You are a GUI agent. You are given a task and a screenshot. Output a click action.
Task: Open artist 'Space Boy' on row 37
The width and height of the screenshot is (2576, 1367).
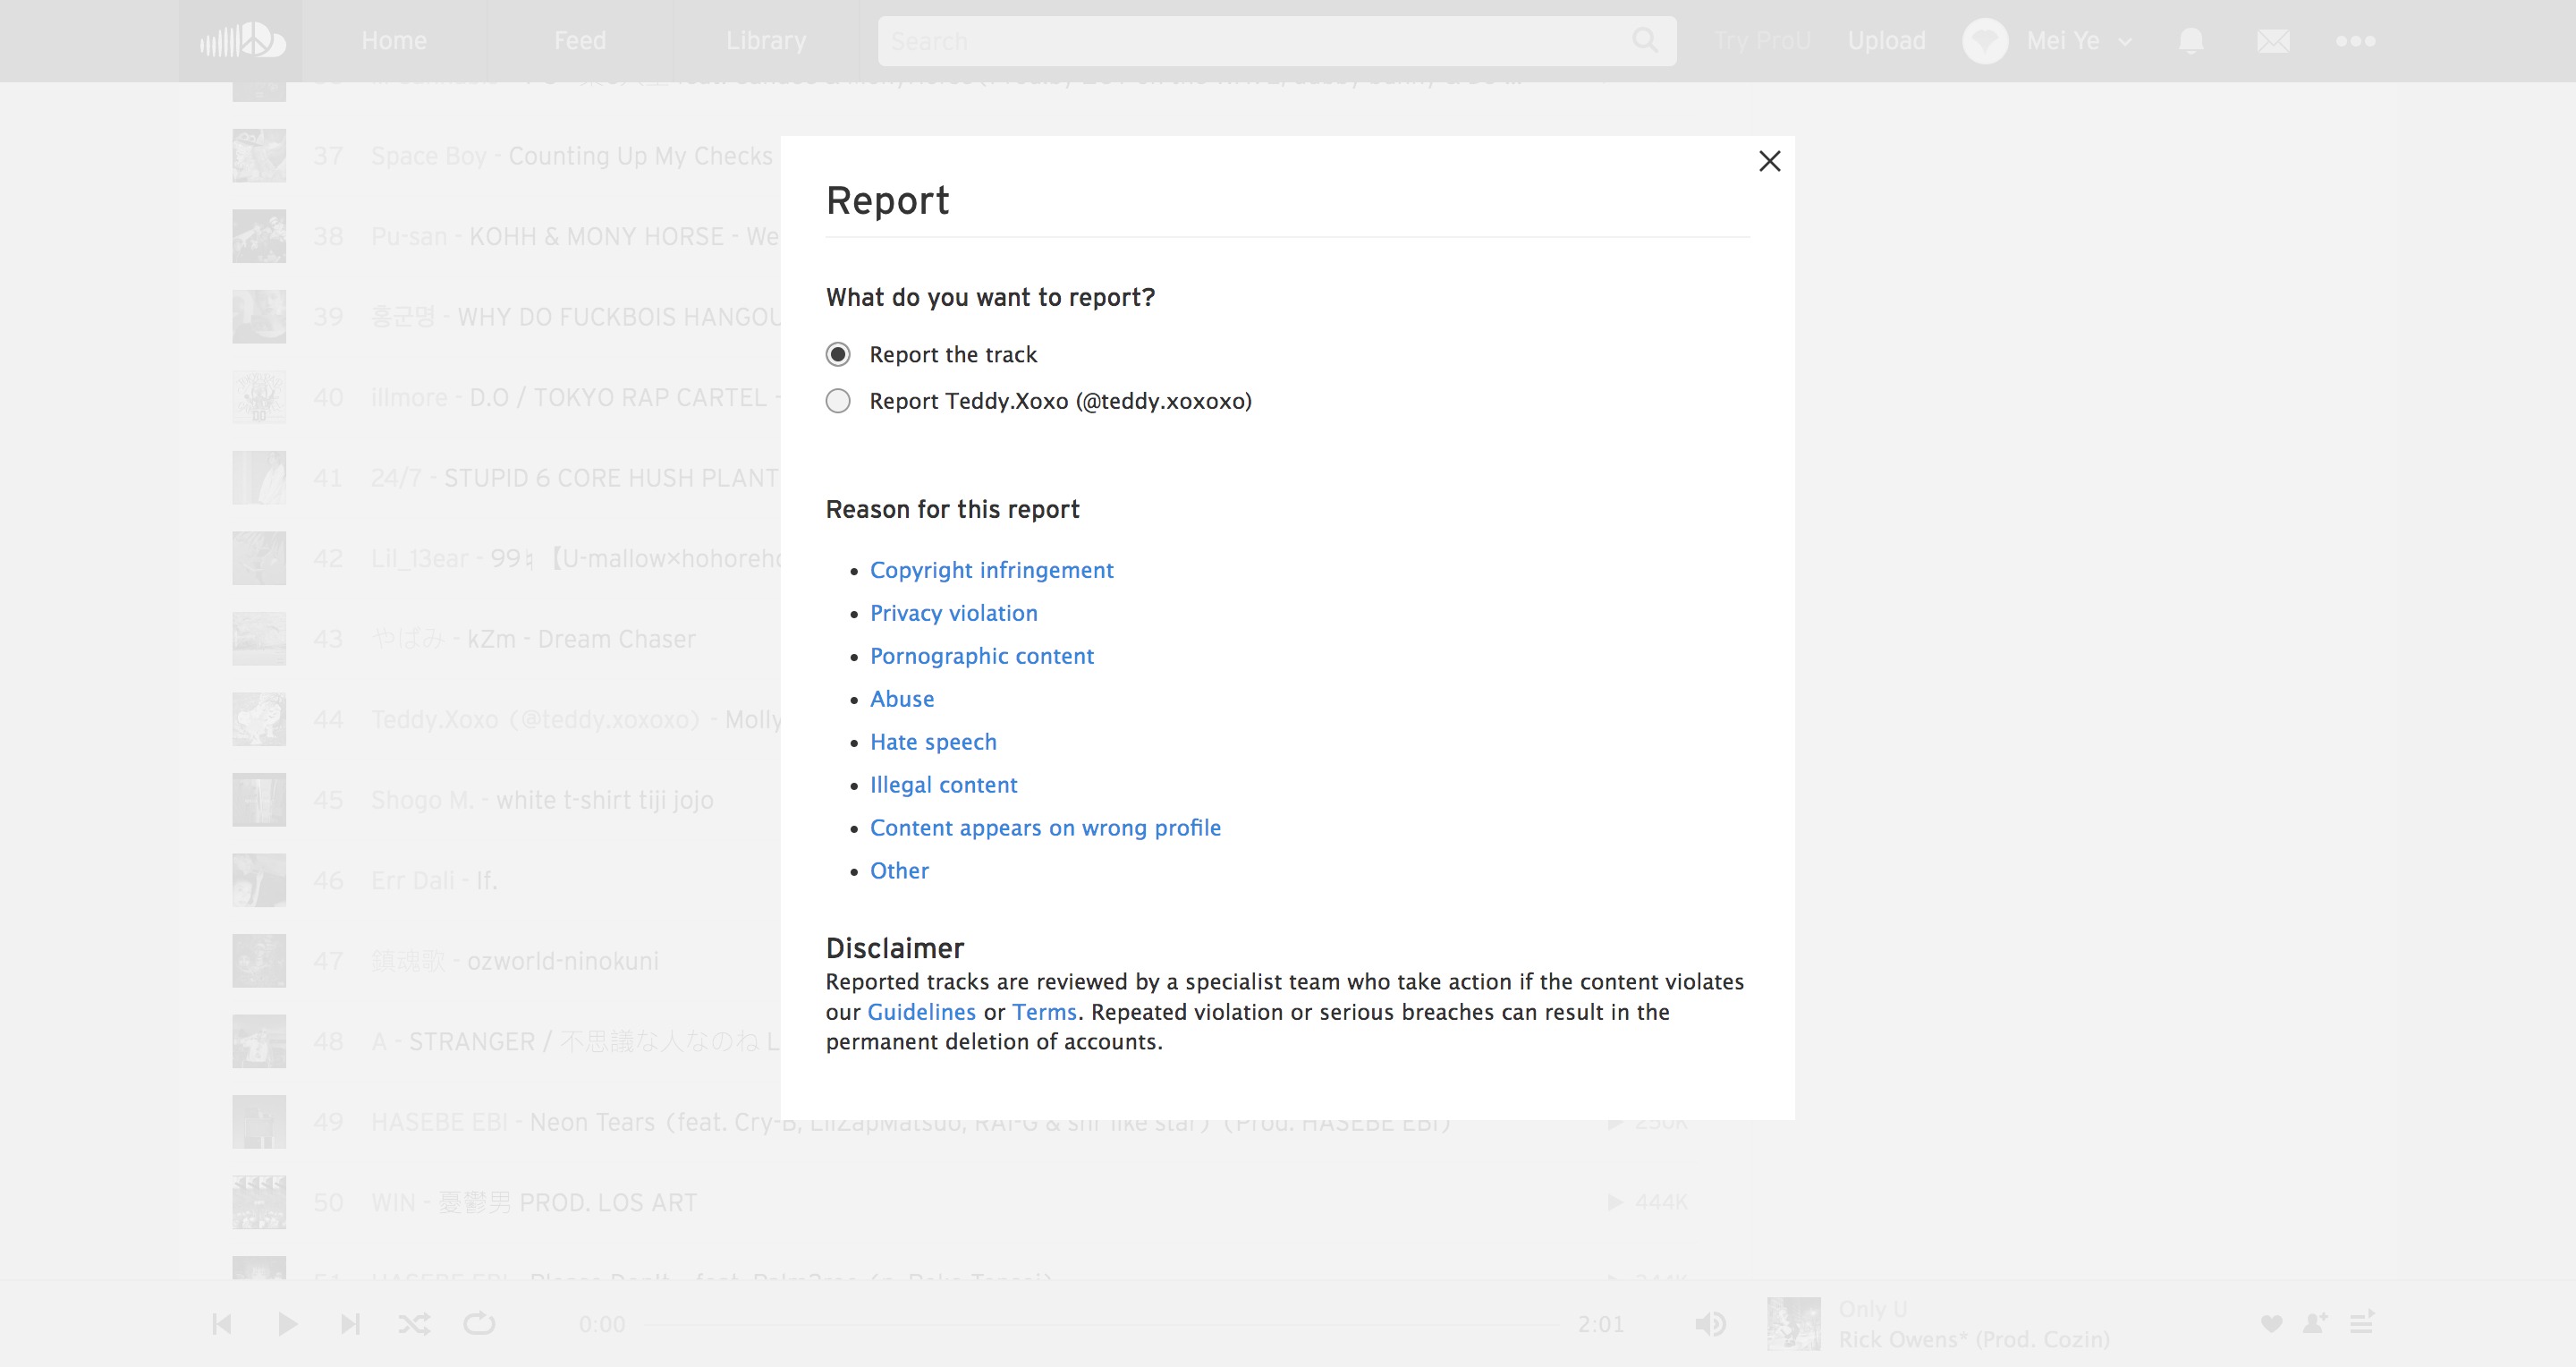[x=429, y=156]
